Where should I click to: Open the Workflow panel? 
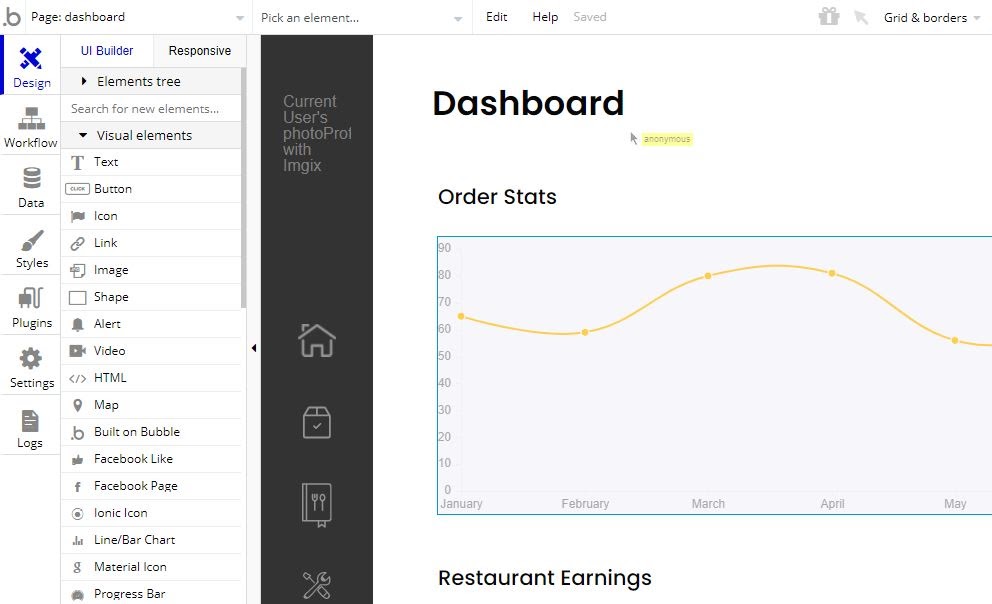[x=30, y=126]
